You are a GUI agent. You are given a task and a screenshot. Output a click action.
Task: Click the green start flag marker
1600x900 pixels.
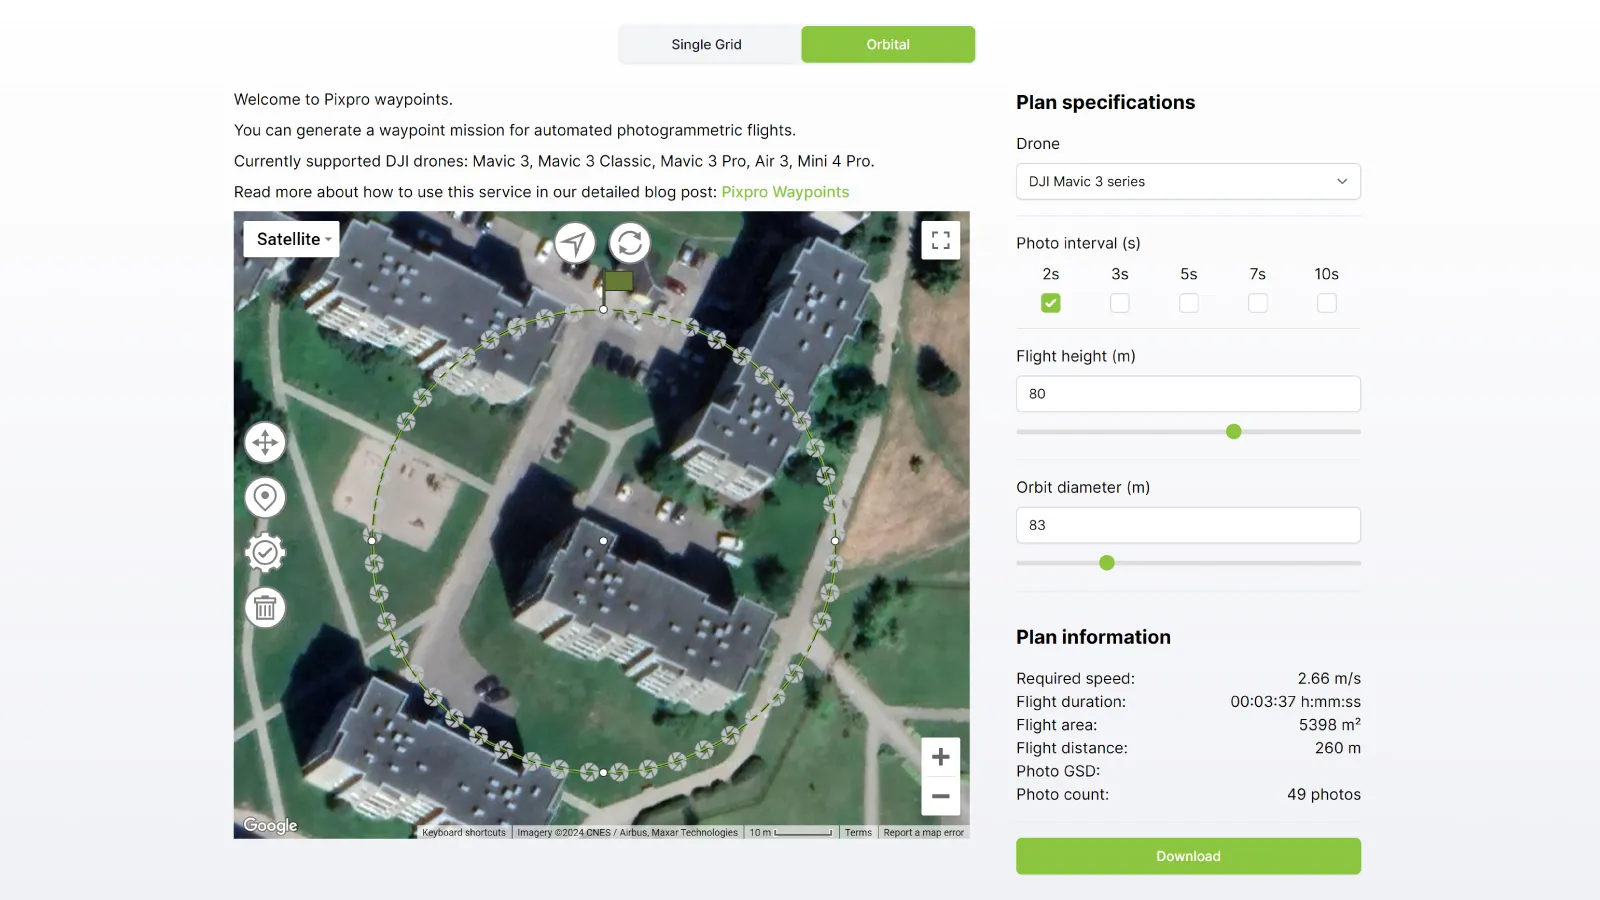(618, 281)
